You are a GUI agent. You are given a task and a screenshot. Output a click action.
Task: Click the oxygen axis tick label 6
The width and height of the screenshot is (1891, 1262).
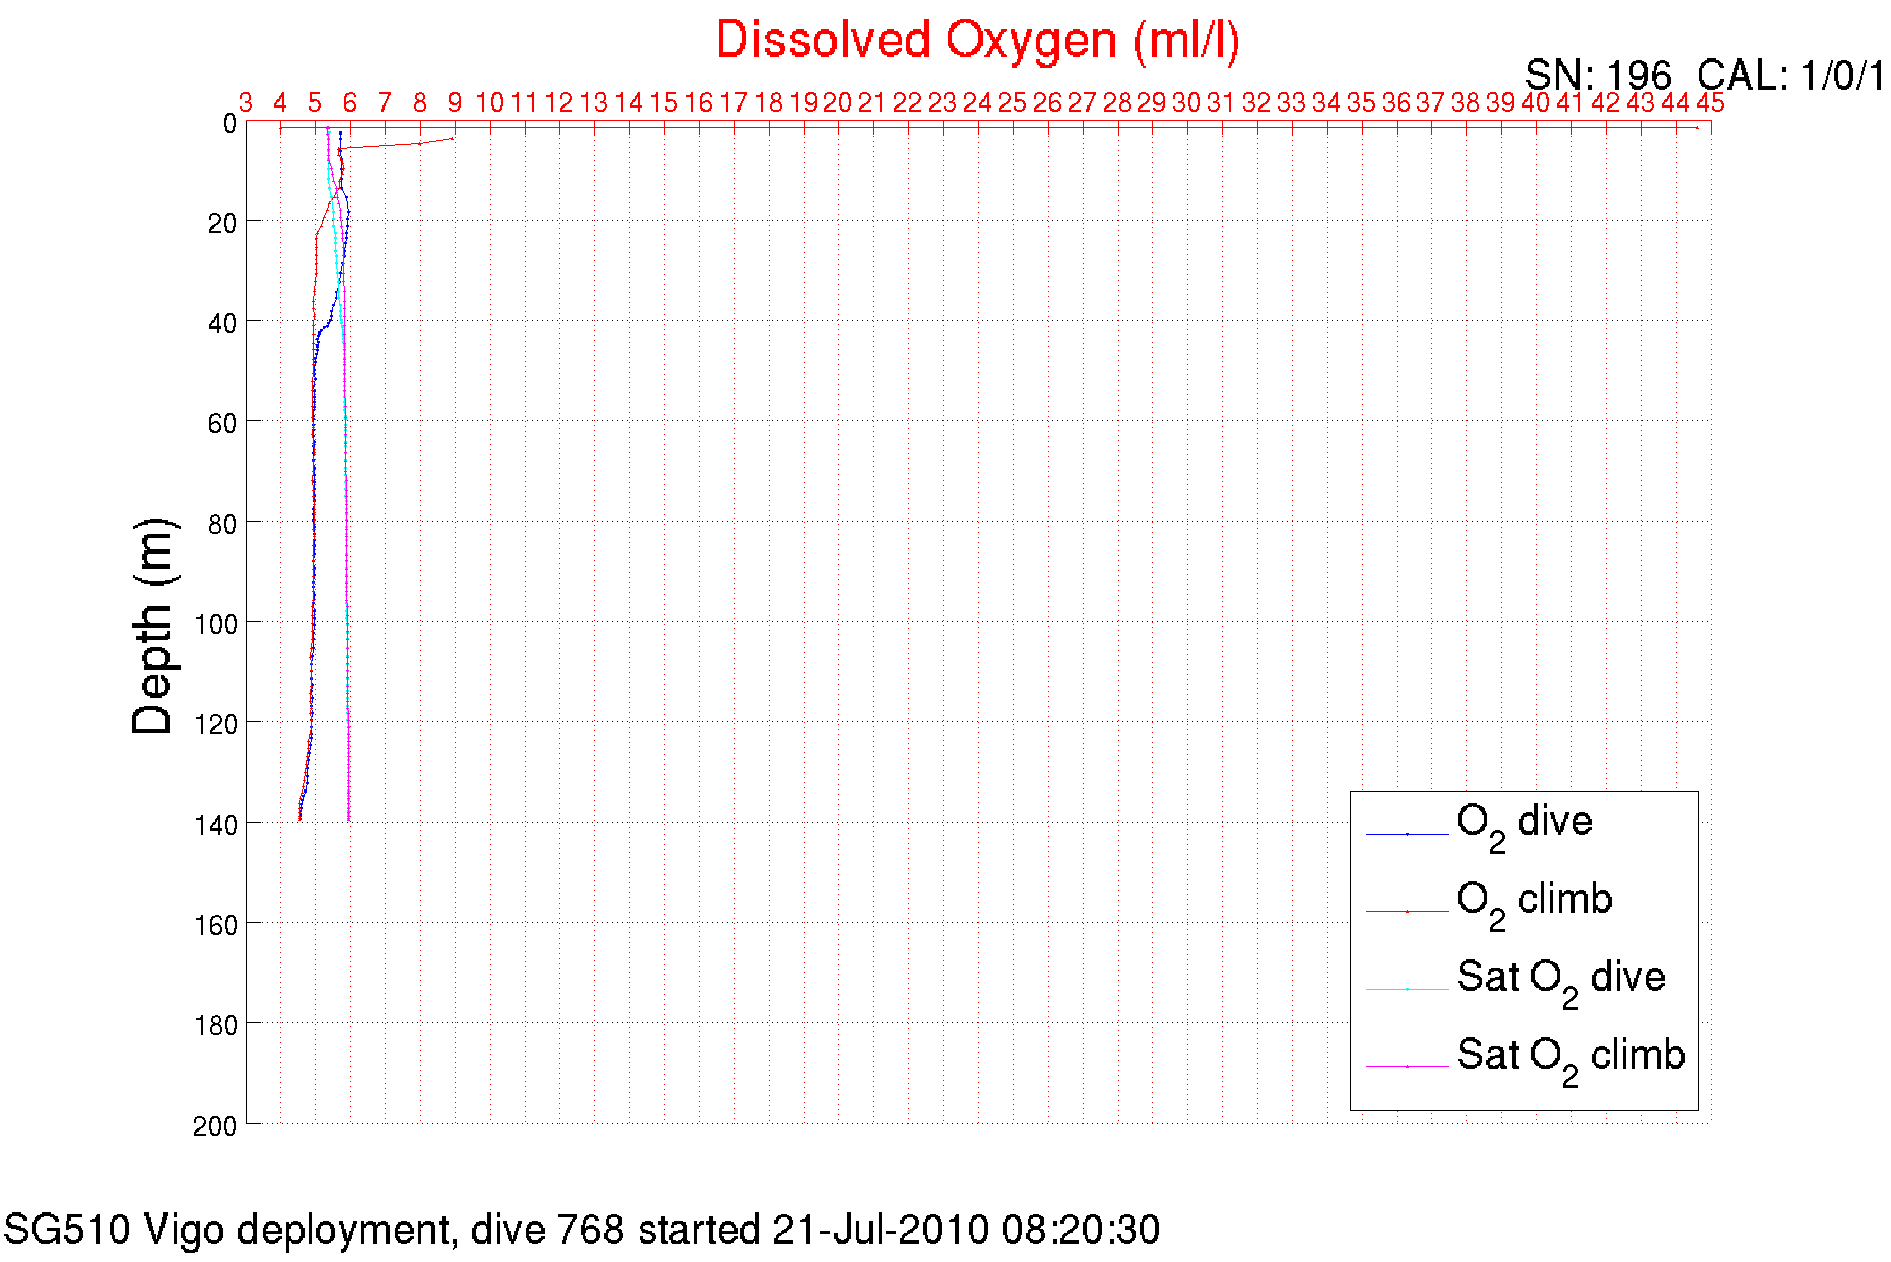click(350, 103)
